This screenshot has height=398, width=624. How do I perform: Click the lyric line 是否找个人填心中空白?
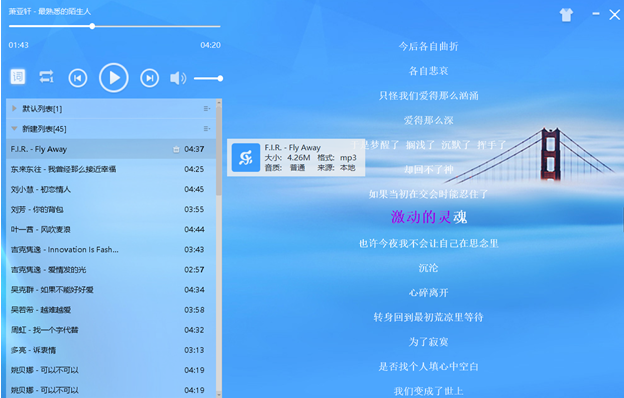[429, 367]
